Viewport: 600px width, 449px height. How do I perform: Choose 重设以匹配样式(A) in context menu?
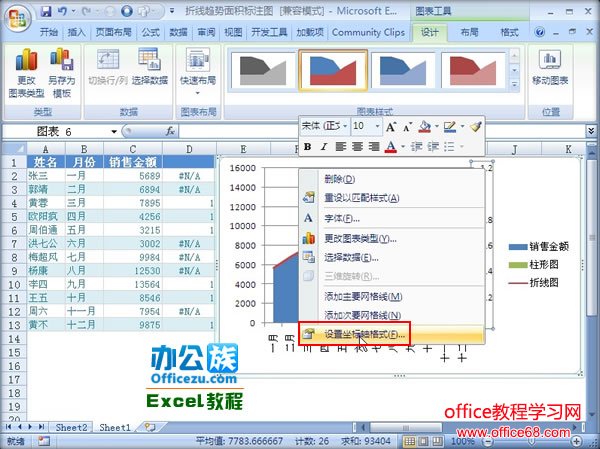[392, 198]
